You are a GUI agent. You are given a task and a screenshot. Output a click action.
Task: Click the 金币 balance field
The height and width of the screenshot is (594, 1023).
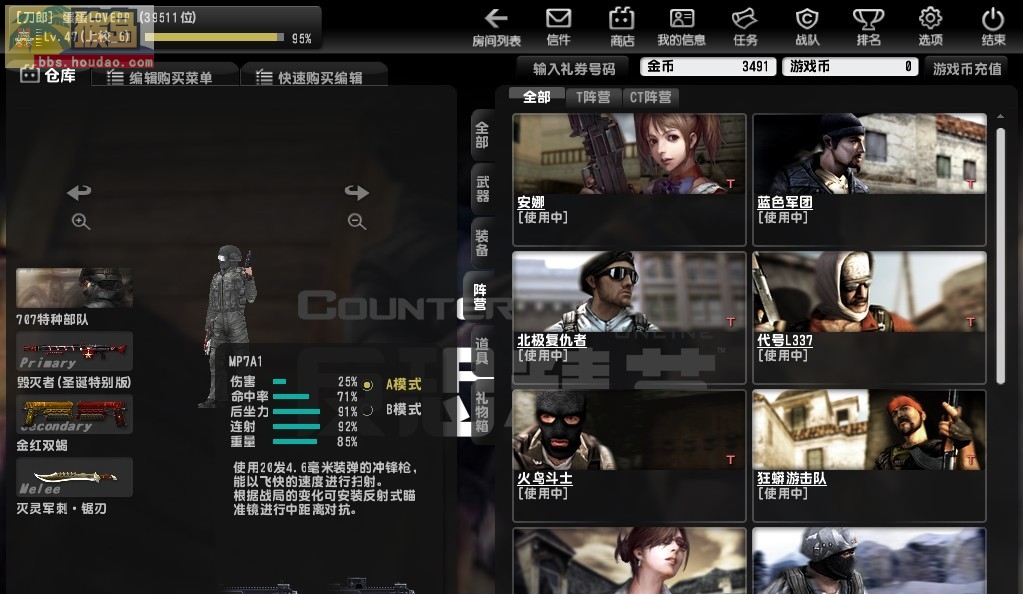(x=709, y=67)
